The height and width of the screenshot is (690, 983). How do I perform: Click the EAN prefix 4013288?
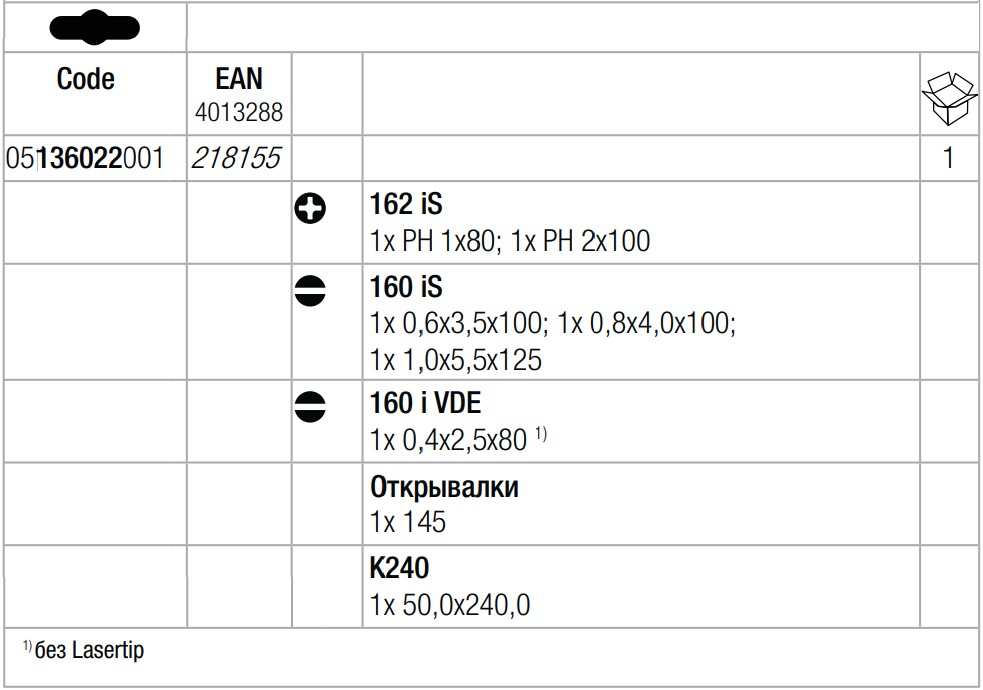[x=239, y=113]
